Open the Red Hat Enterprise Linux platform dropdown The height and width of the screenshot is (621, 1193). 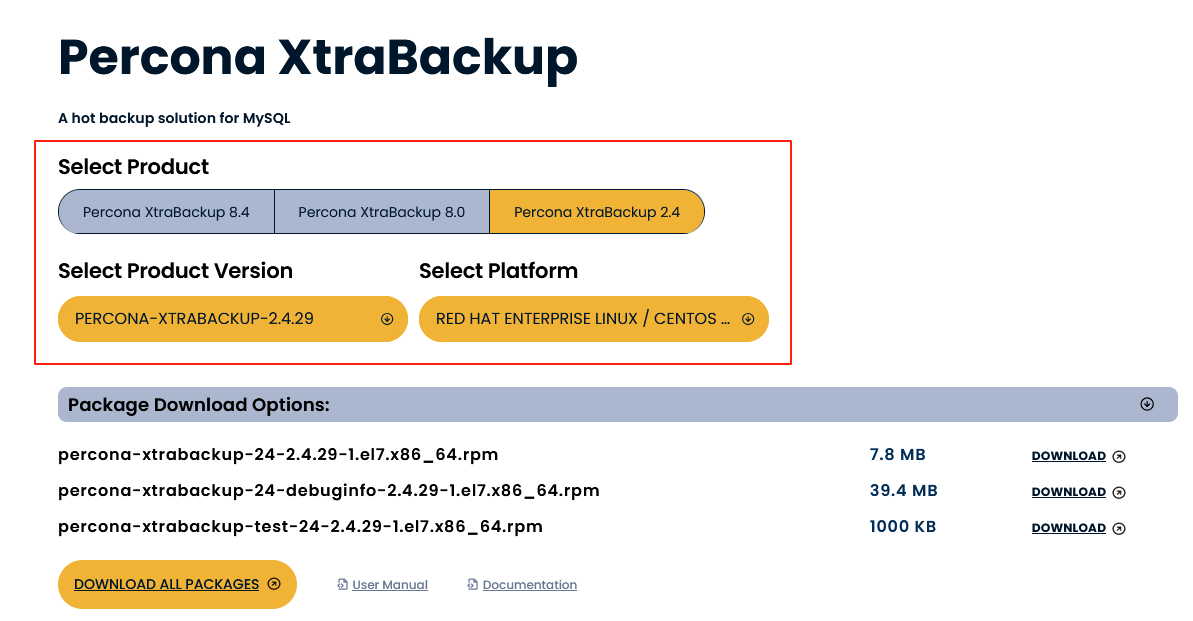[x=593, y=319]
